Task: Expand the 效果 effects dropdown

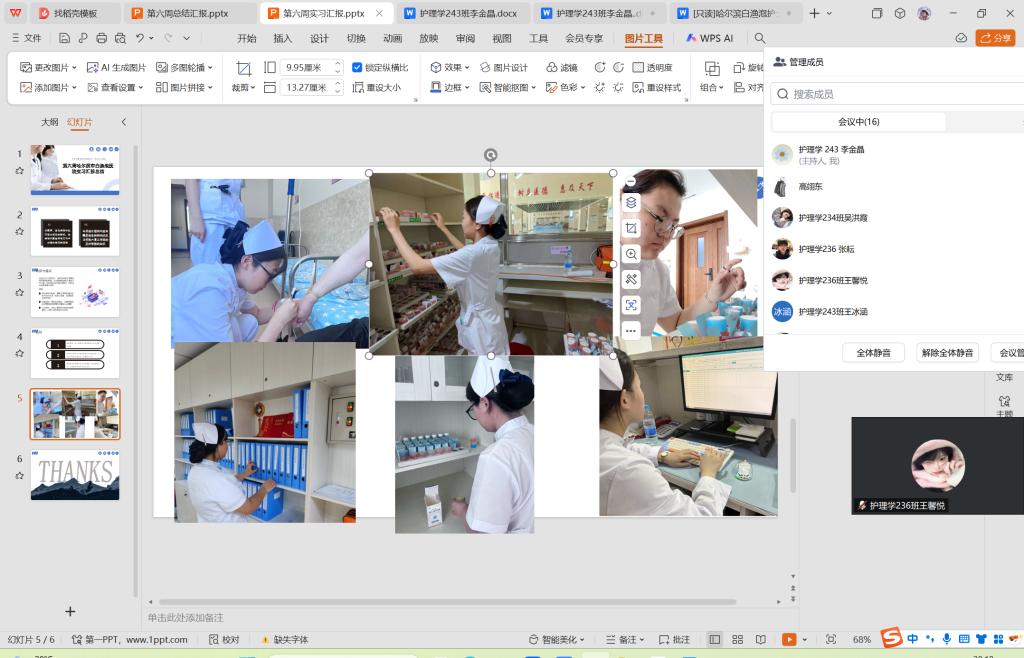Action: click(x=451, y=67)
